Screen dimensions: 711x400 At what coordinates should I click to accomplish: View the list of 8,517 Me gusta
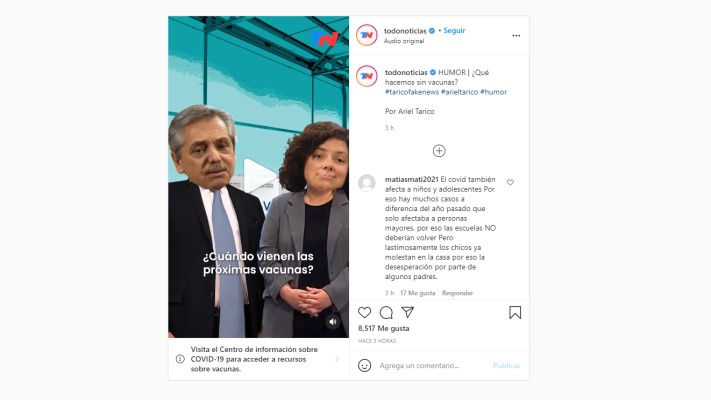point(384,328)
